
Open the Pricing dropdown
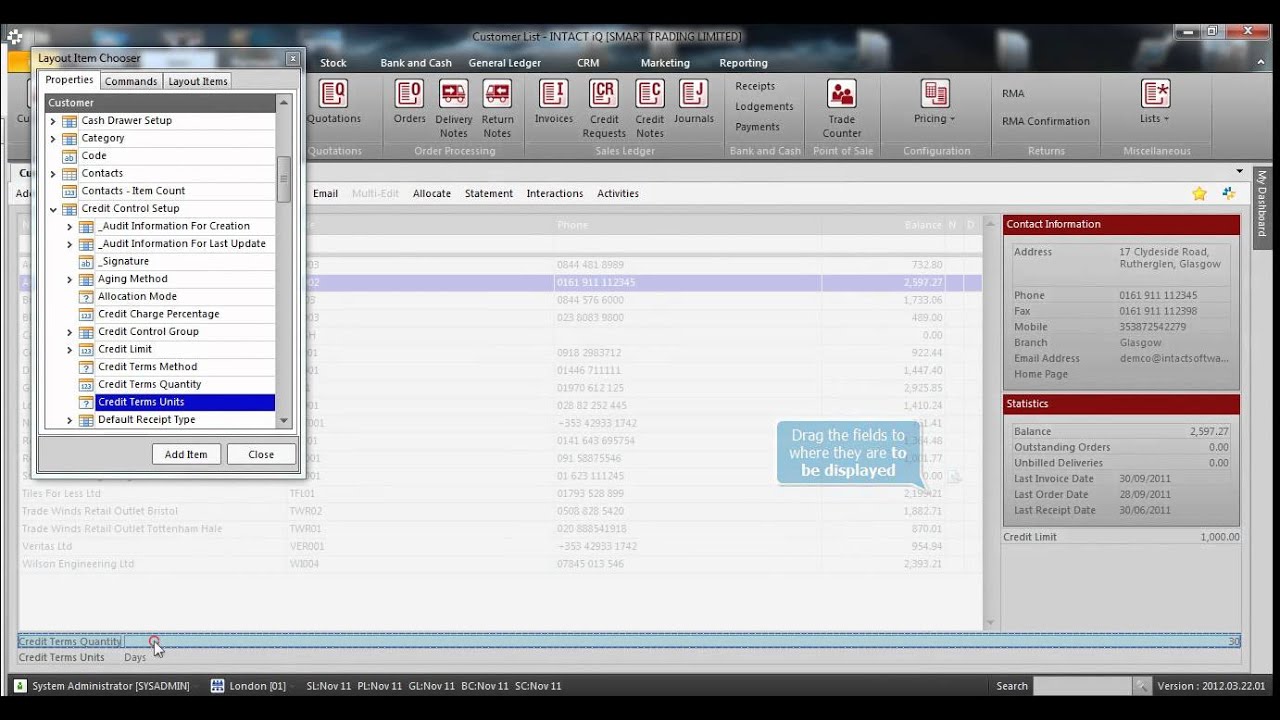935,102
